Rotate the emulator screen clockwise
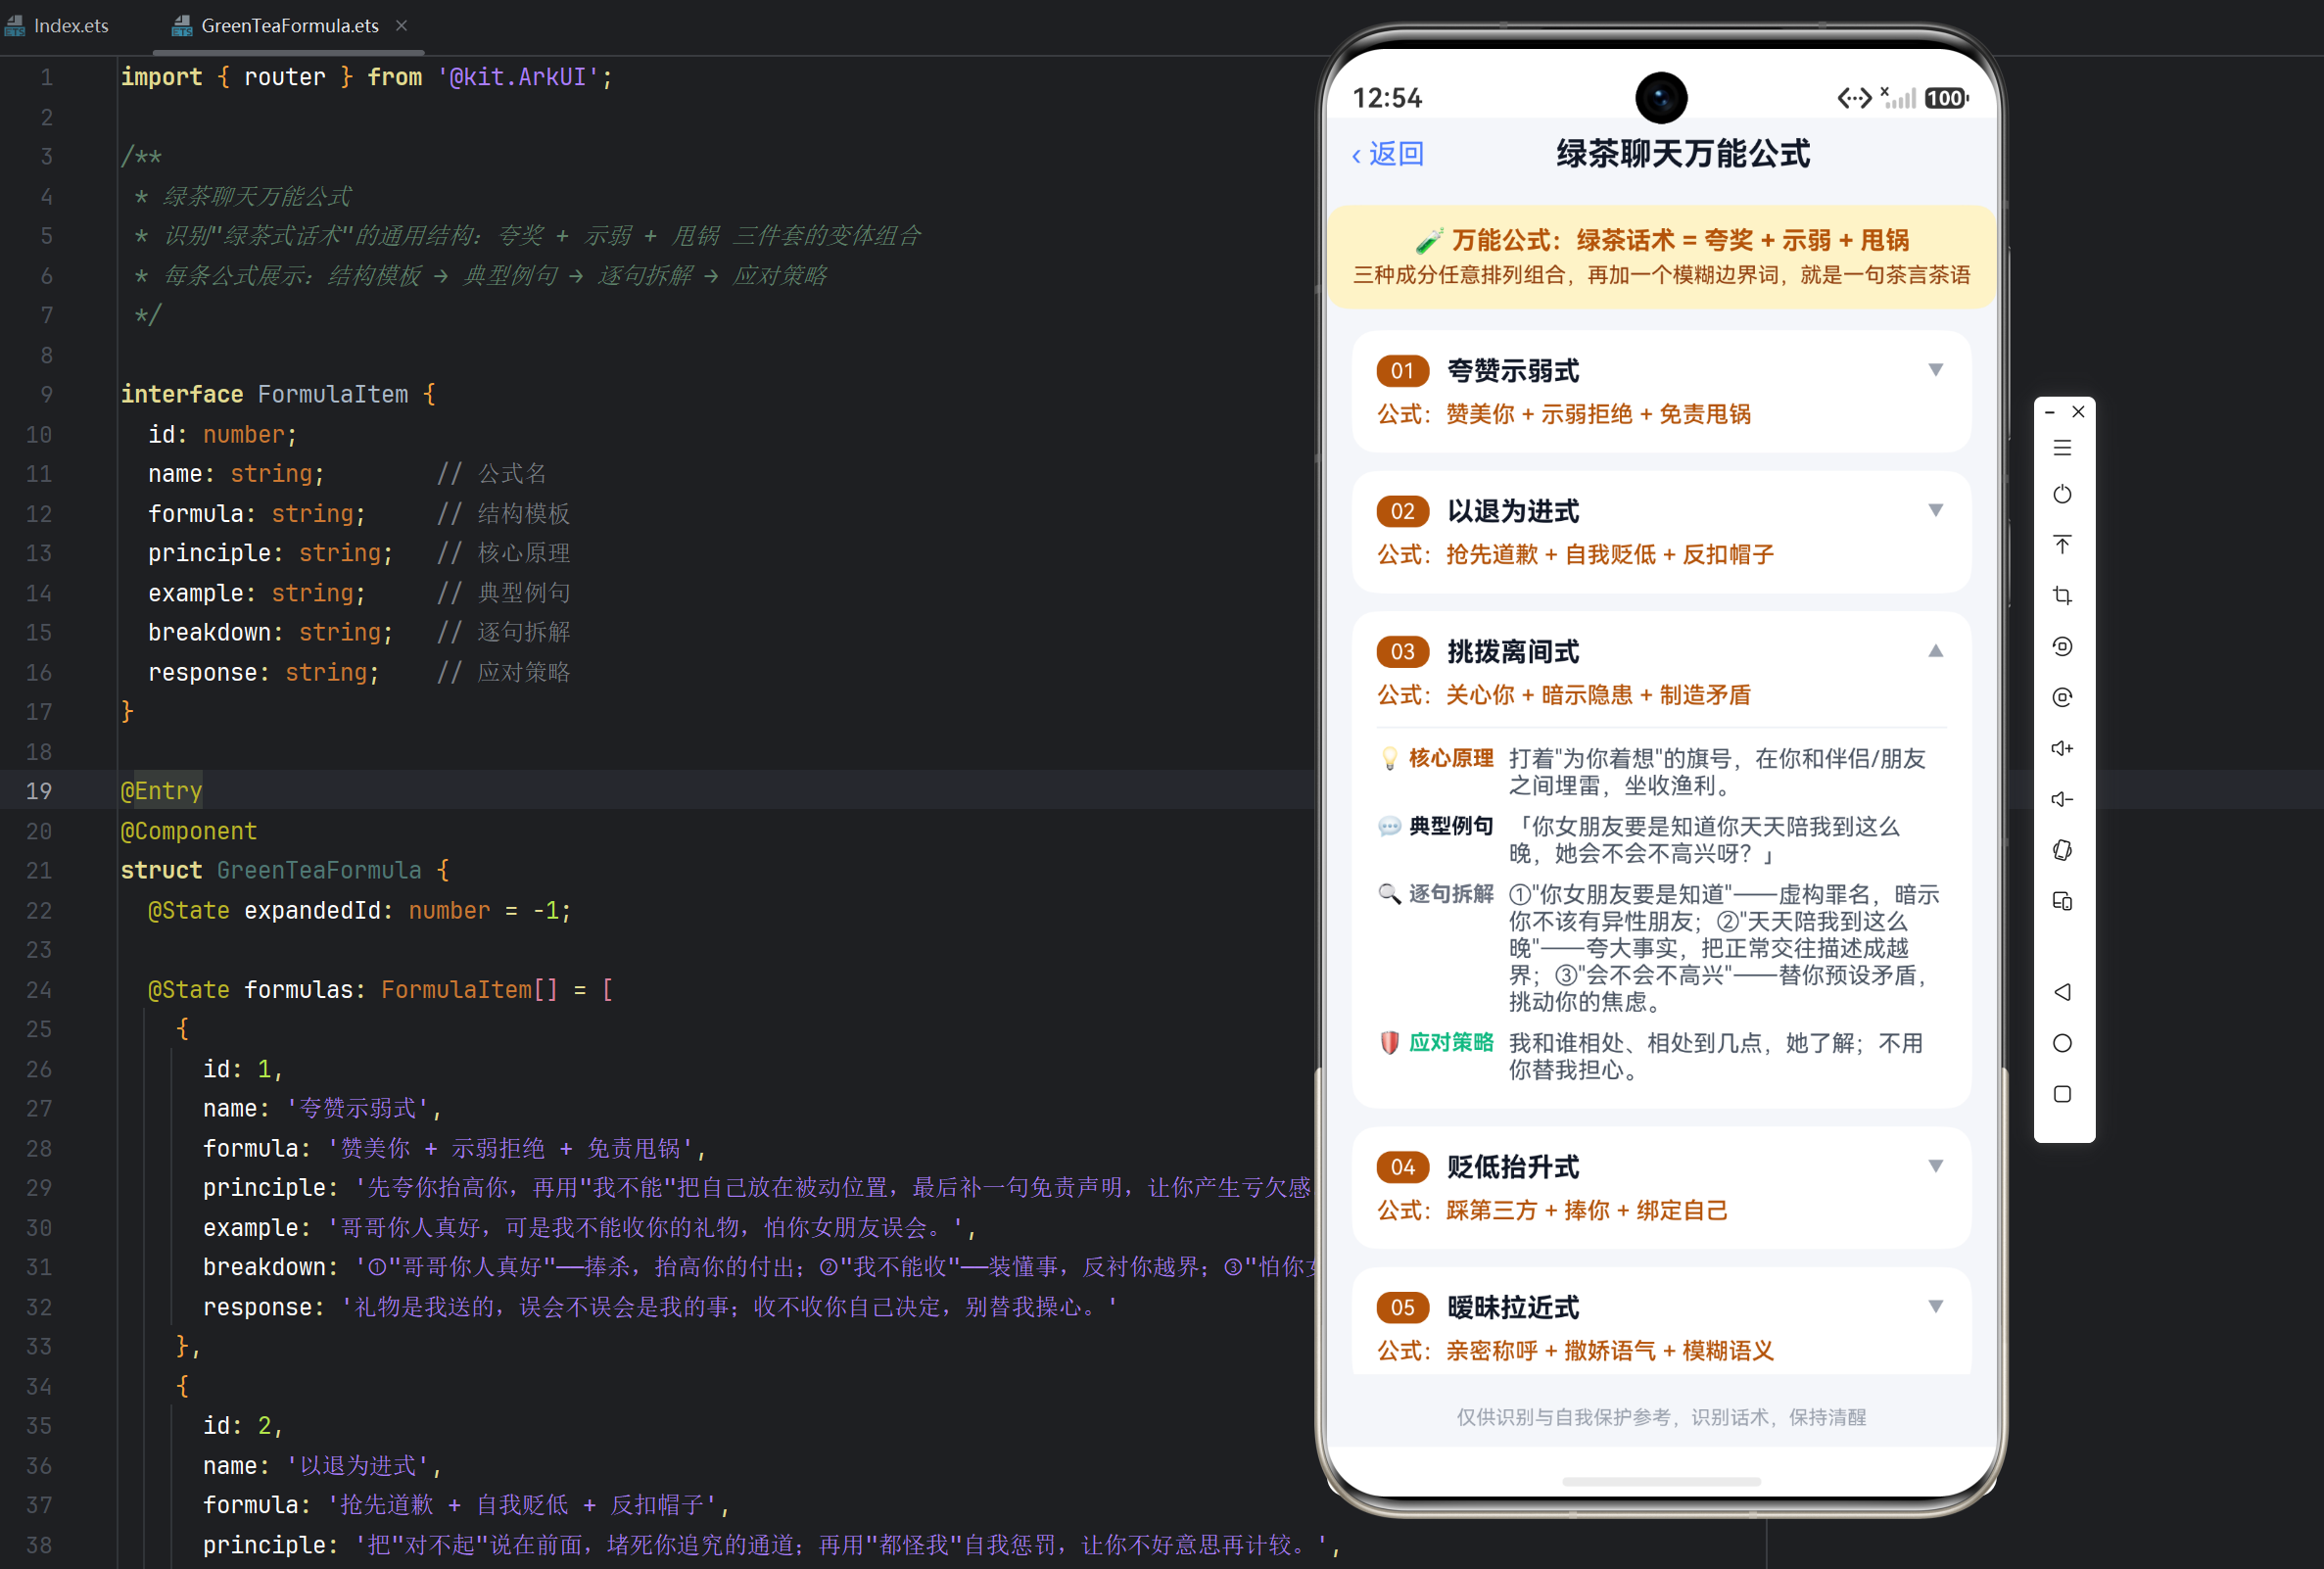 pyautogui.click(x=2062, y=697)
